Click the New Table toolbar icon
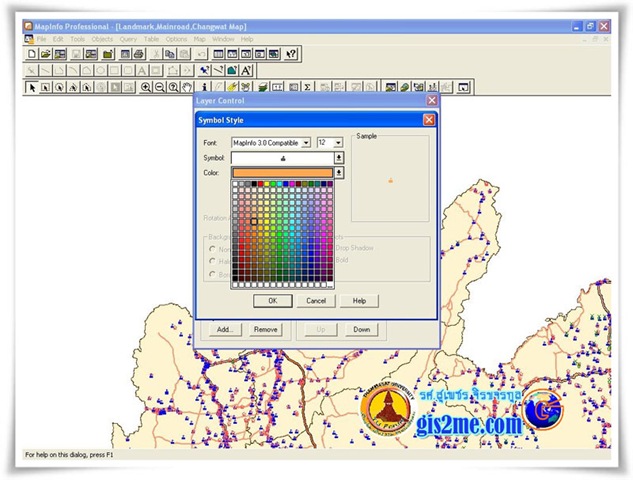Viewport: 633px width, 480px height. coord(32,54)
